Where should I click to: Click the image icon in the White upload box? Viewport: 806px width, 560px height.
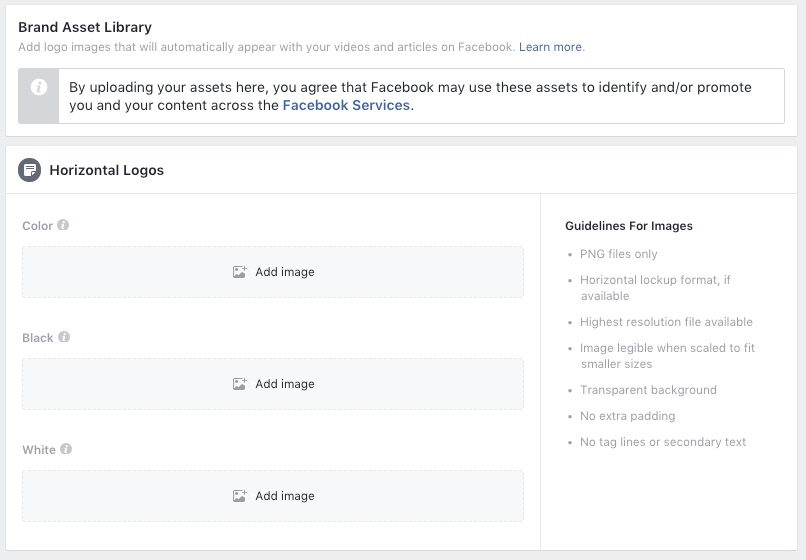pyautogui.click(x=240, y=496)
